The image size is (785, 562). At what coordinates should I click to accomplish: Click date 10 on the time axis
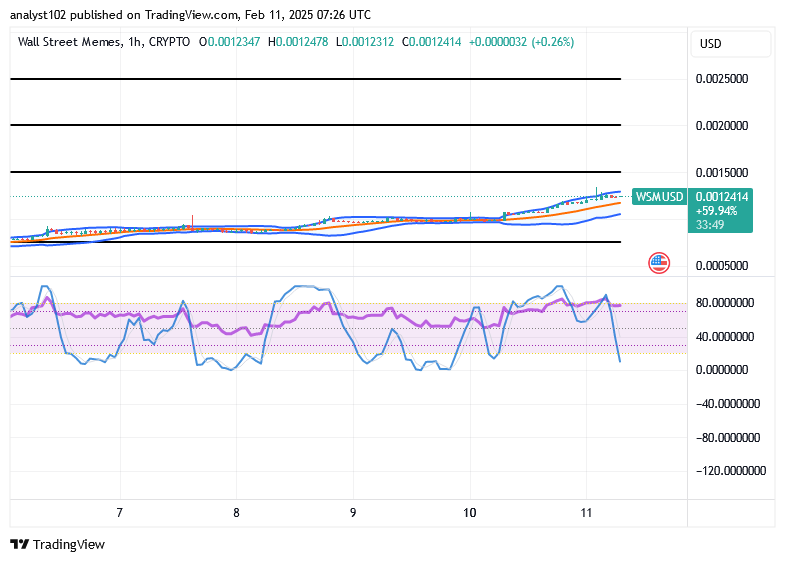(x=470, y=513)
